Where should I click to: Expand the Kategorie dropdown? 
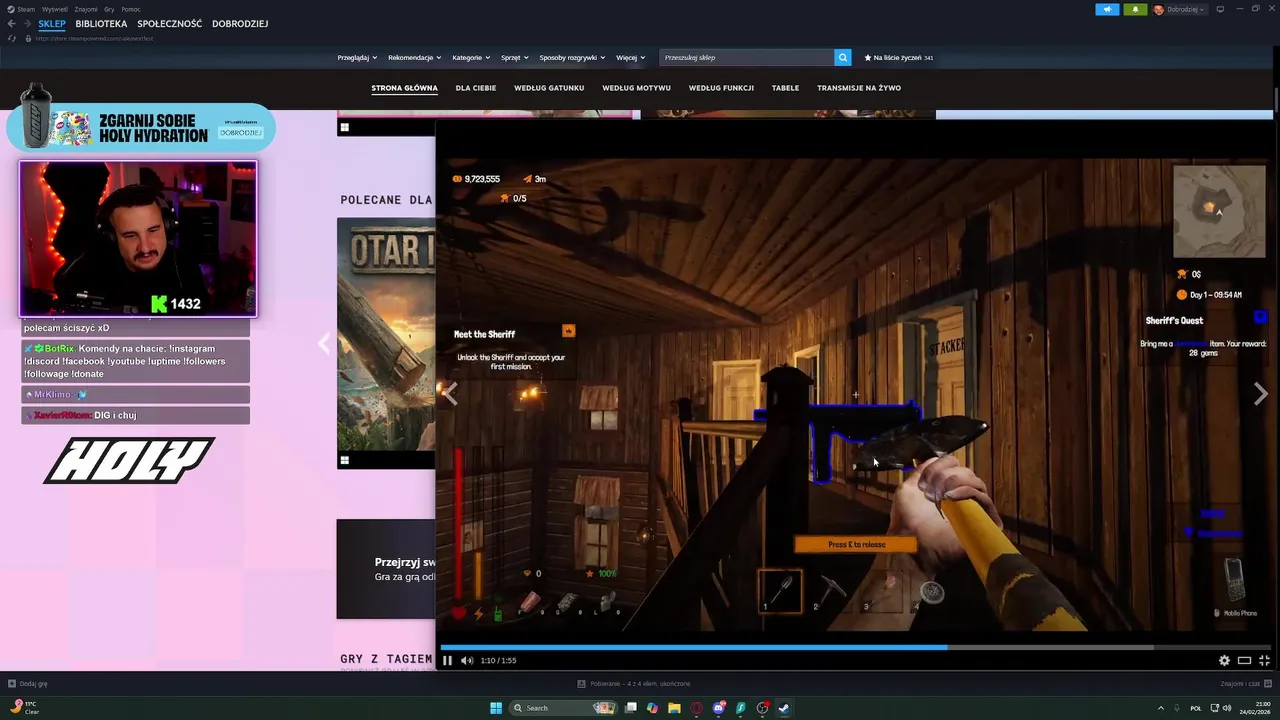[x=471, y=58]
